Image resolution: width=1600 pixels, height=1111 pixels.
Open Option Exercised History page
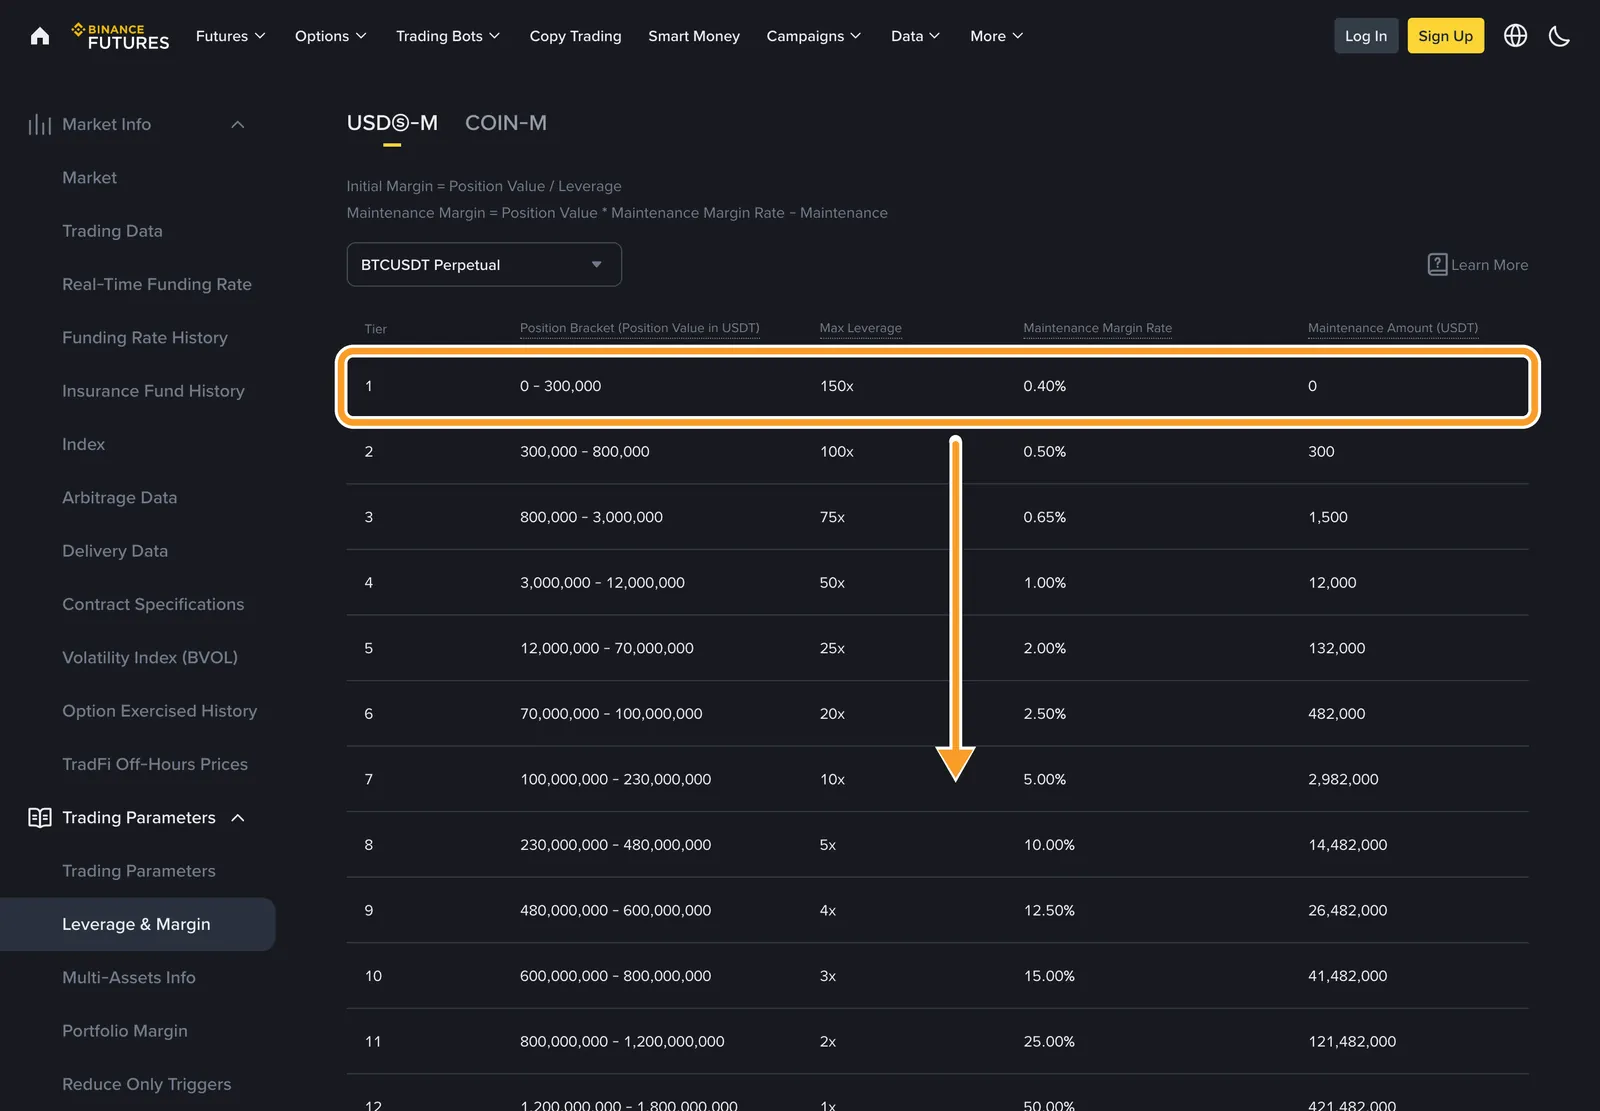point(159,711)
